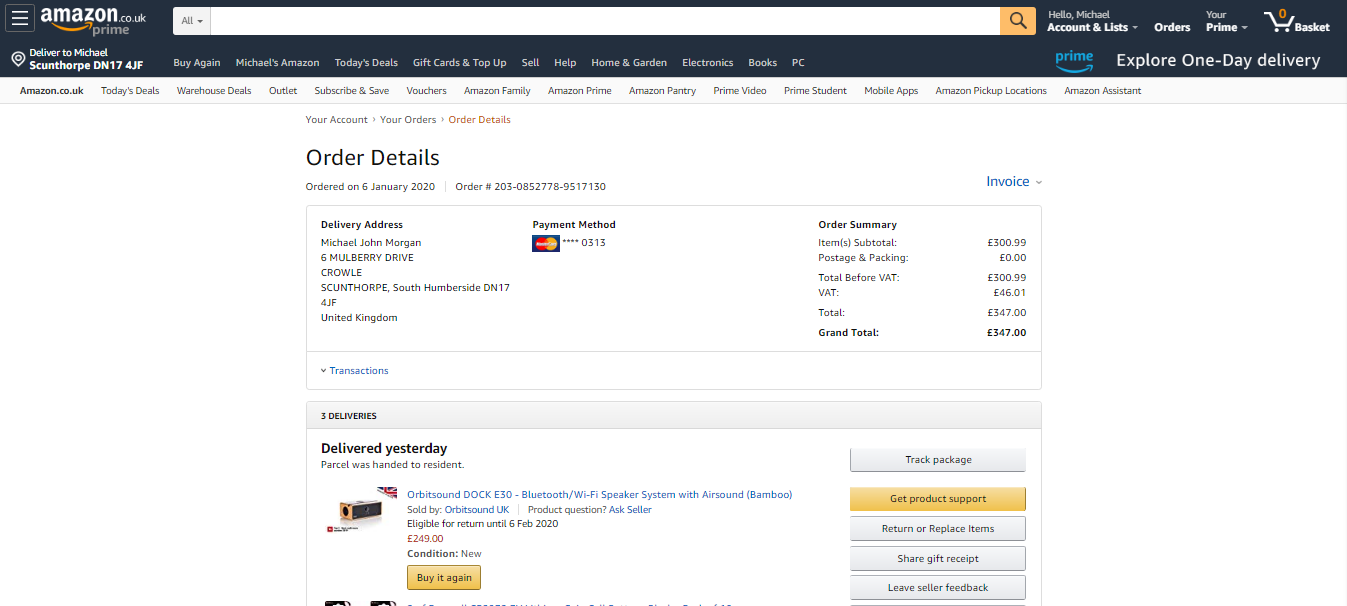Image resolution: width=1347 pixels, height=606 pixels.
Task: Open the Orbitsound speaker product thumbnail
Action: [361, 511]
